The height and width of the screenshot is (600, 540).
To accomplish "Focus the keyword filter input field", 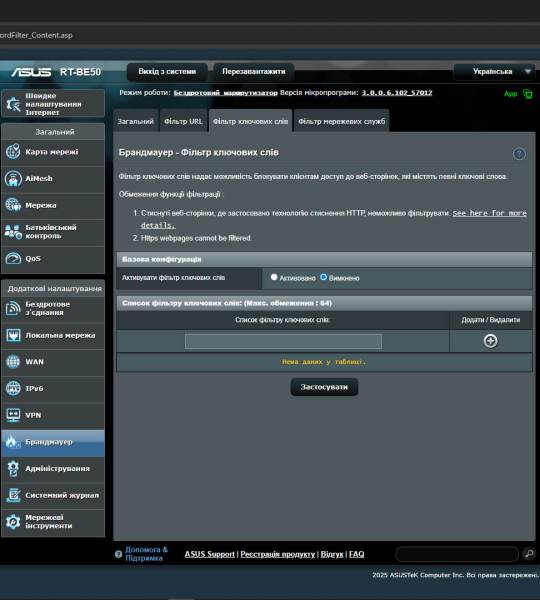I will coord(283,341).
